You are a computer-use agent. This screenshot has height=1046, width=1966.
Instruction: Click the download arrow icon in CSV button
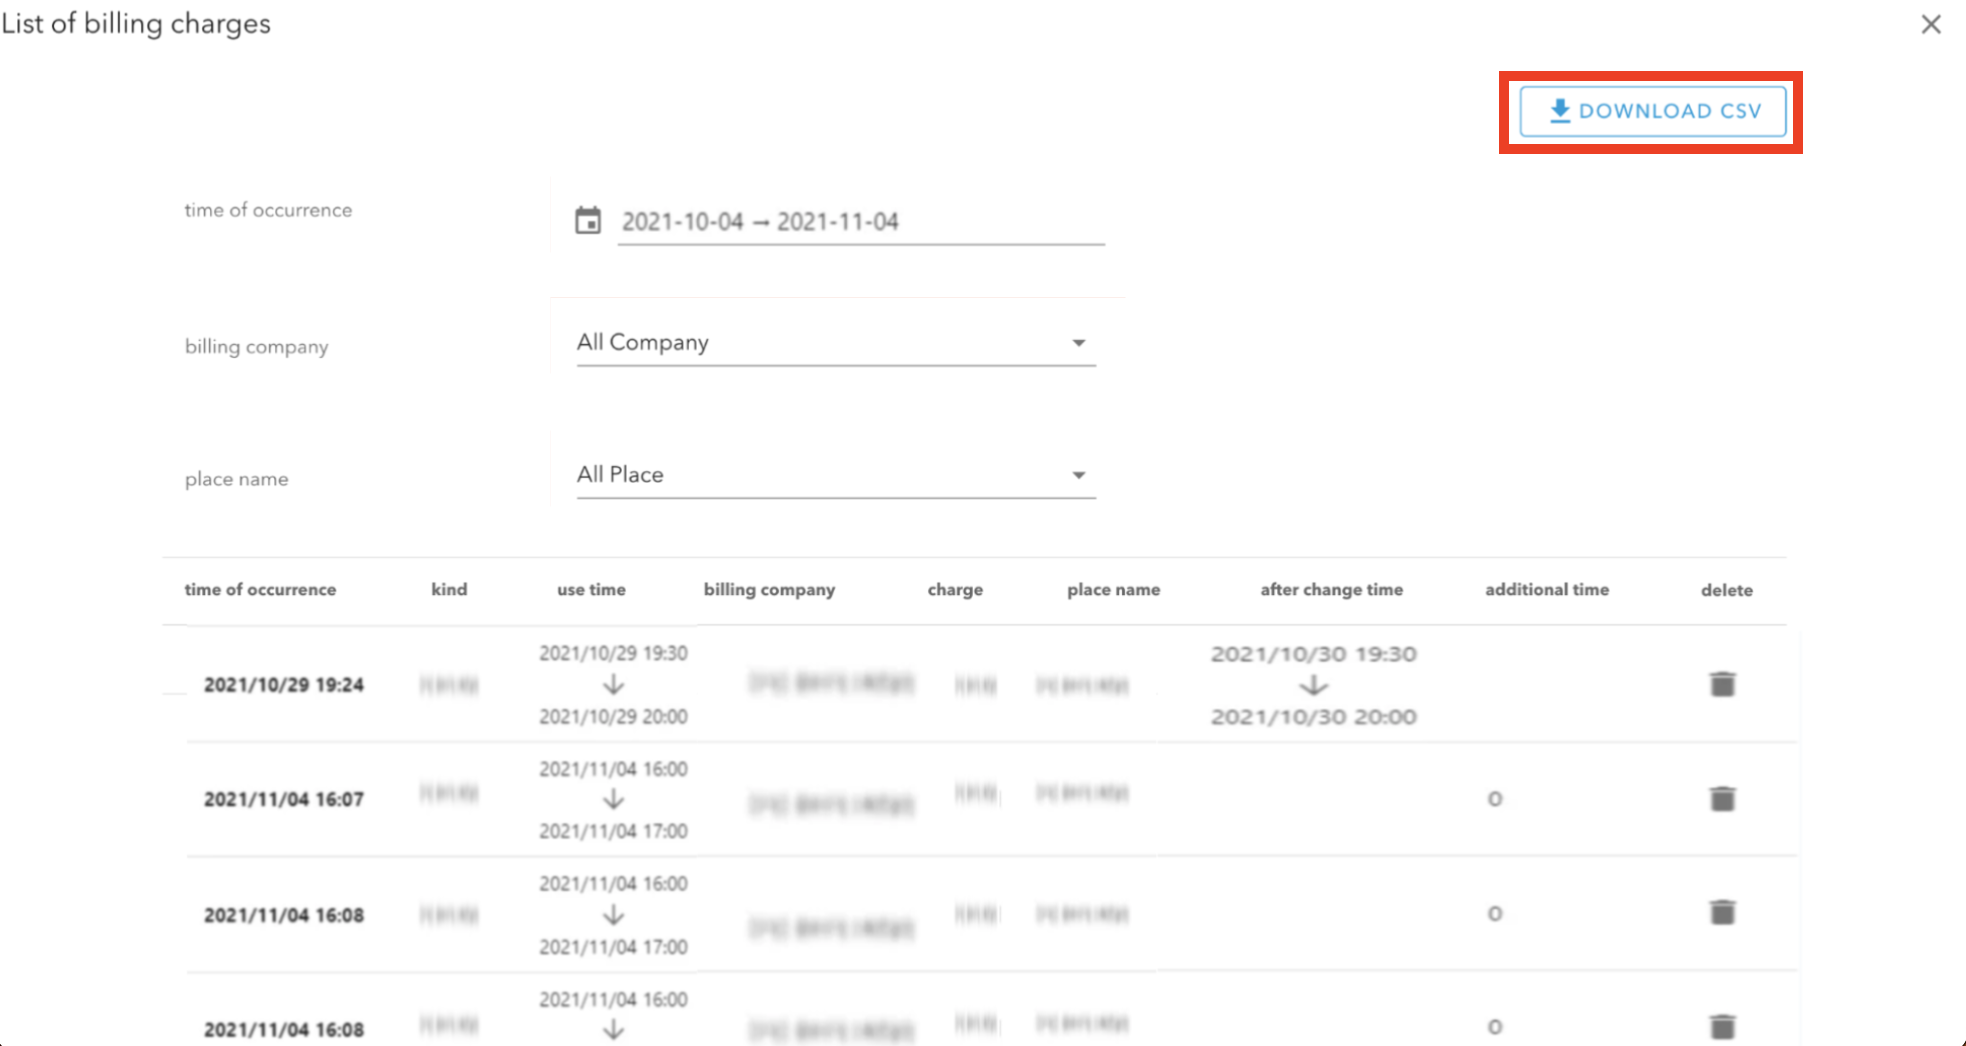point(1559,111)
